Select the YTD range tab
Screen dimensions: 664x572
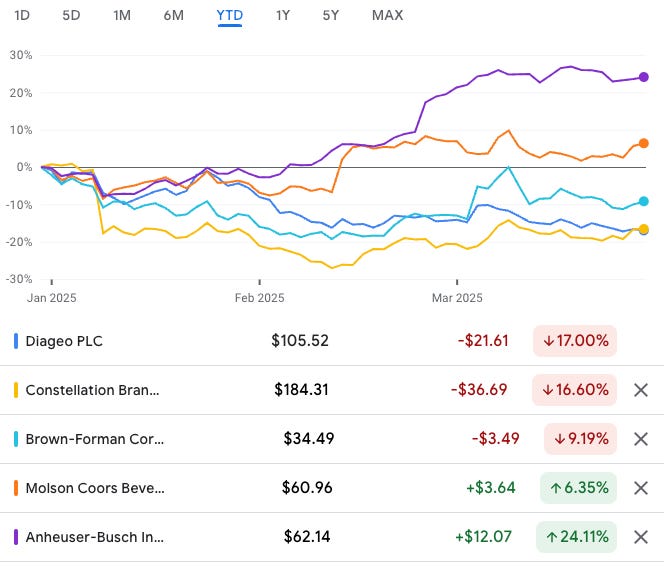coord(230,16)
